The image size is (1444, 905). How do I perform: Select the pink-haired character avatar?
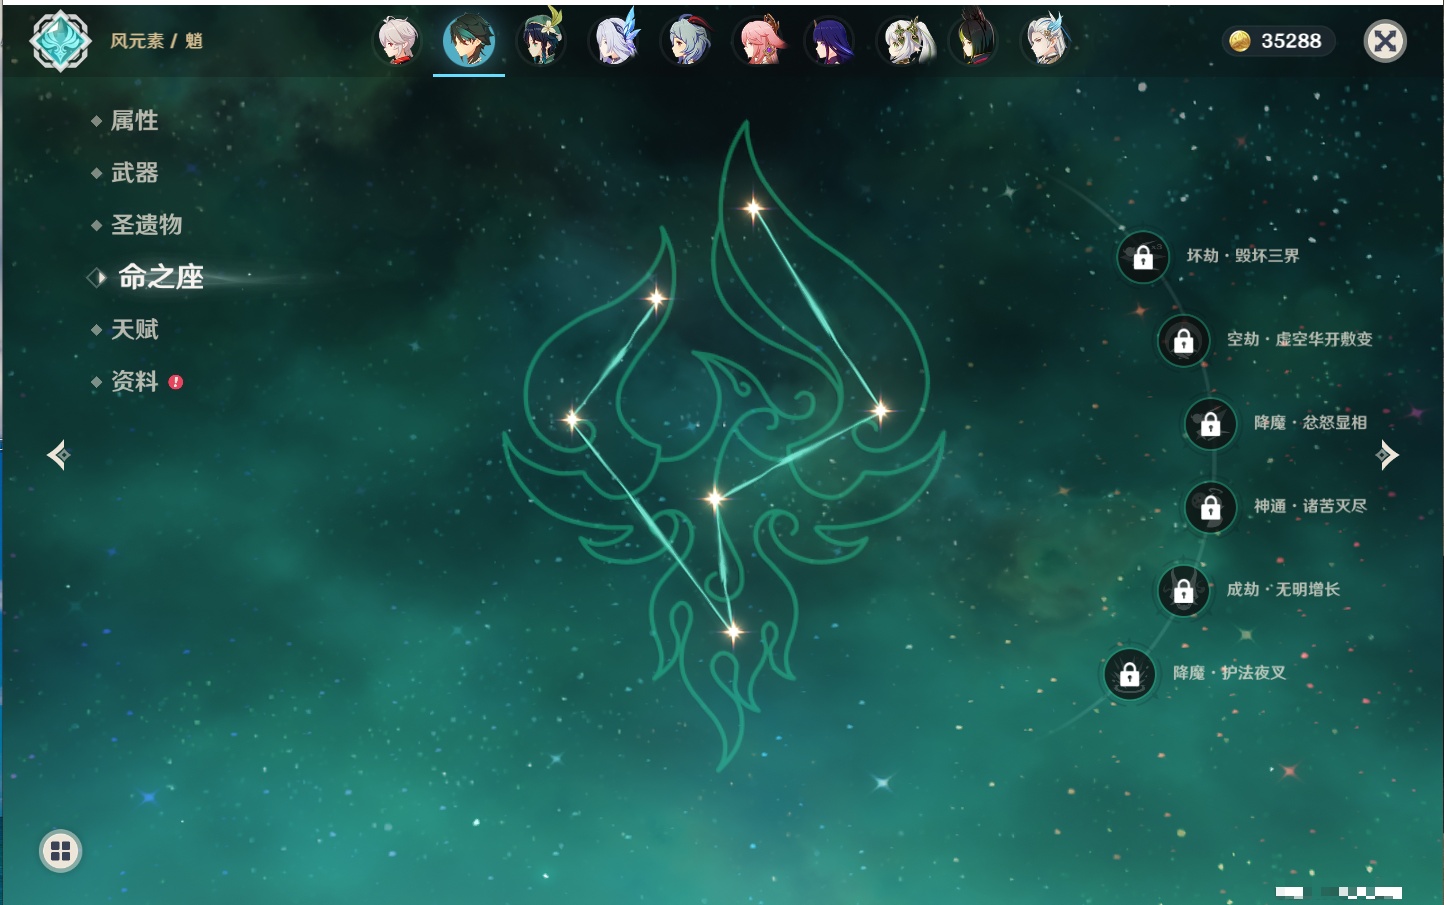click(x=759, y=41)
